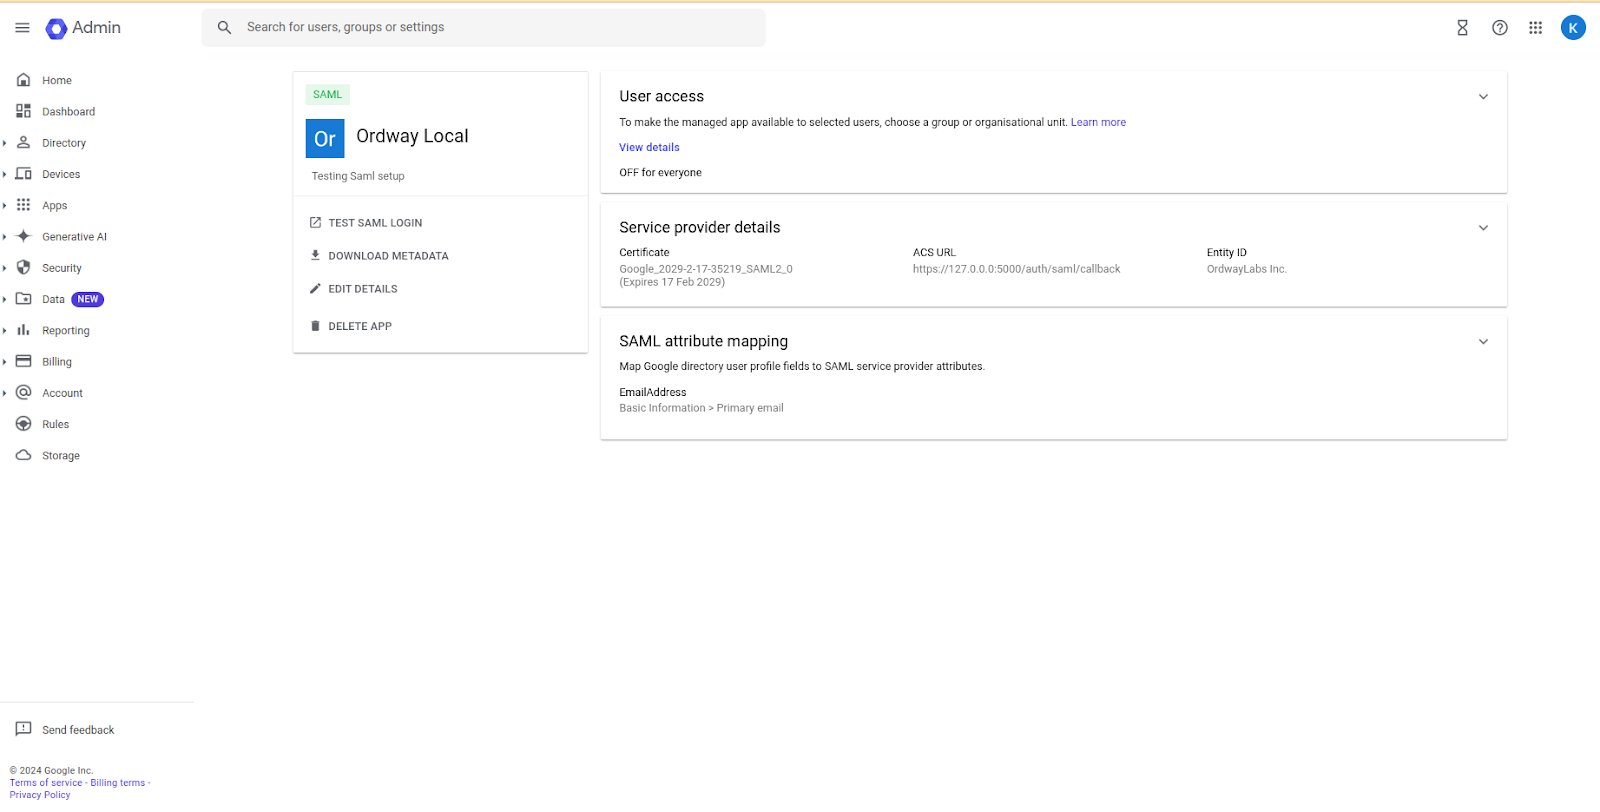Open Storage in the sidebar
1600x812 pixels.
click(x=61, y=456)
